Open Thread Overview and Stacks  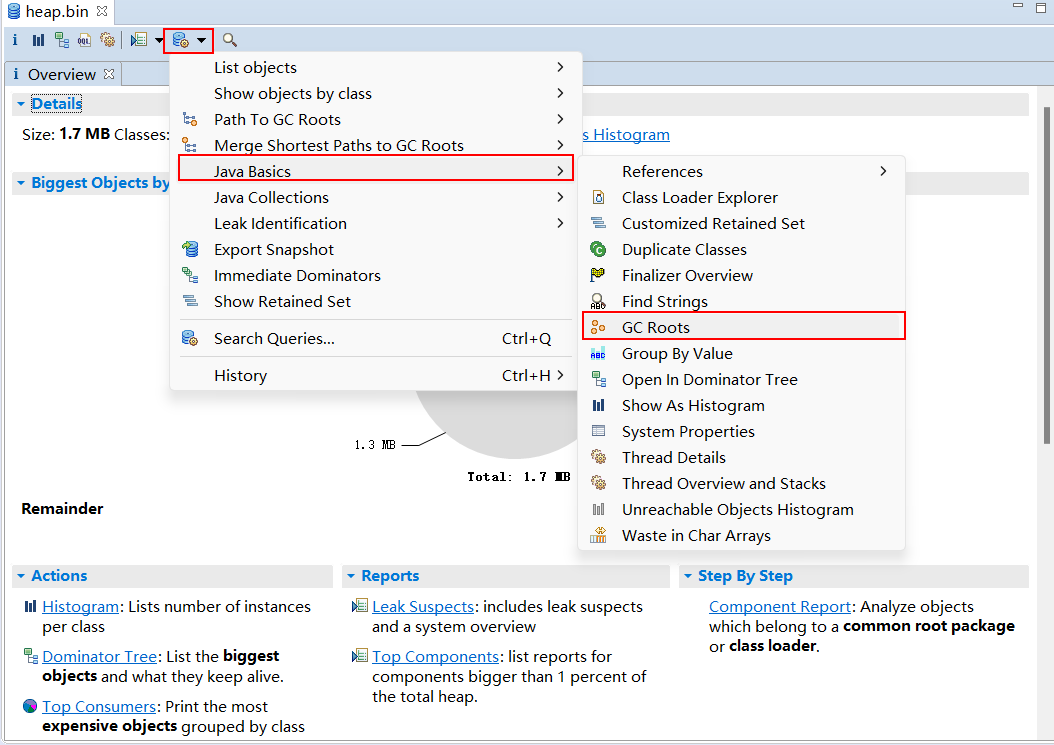741,484
